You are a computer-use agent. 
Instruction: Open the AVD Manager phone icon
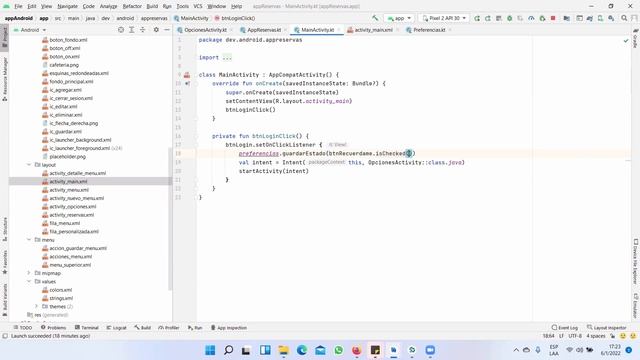(600, 18)
